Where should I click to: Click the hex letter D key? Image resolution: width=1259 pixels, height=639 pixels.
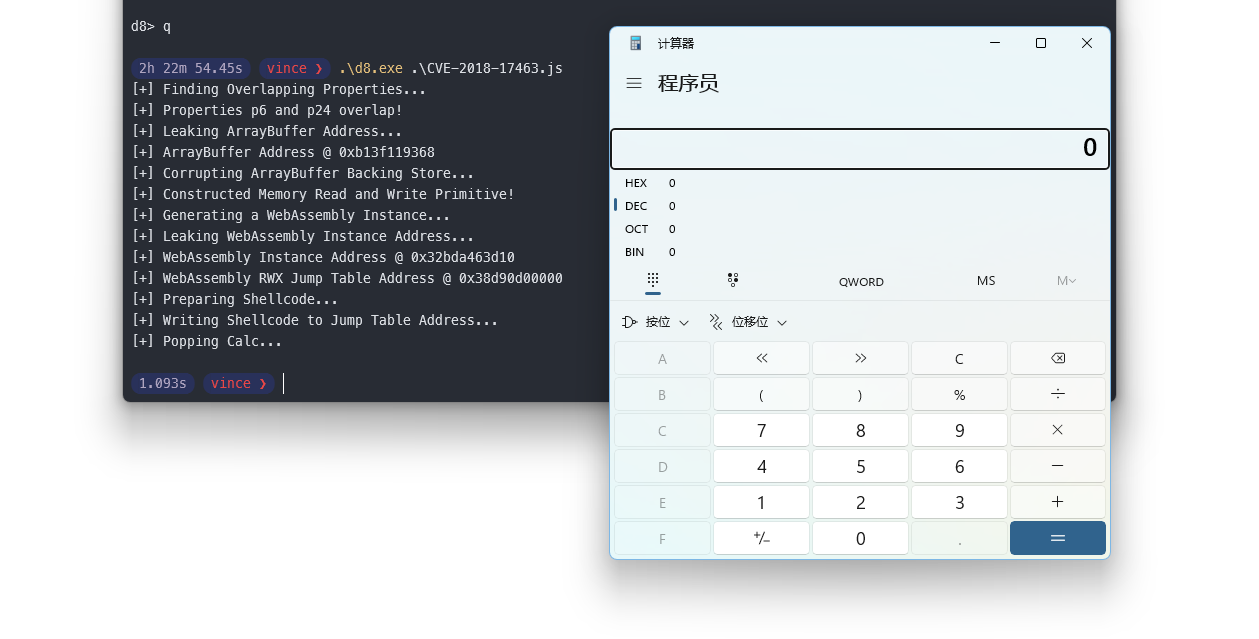[662, 466]
